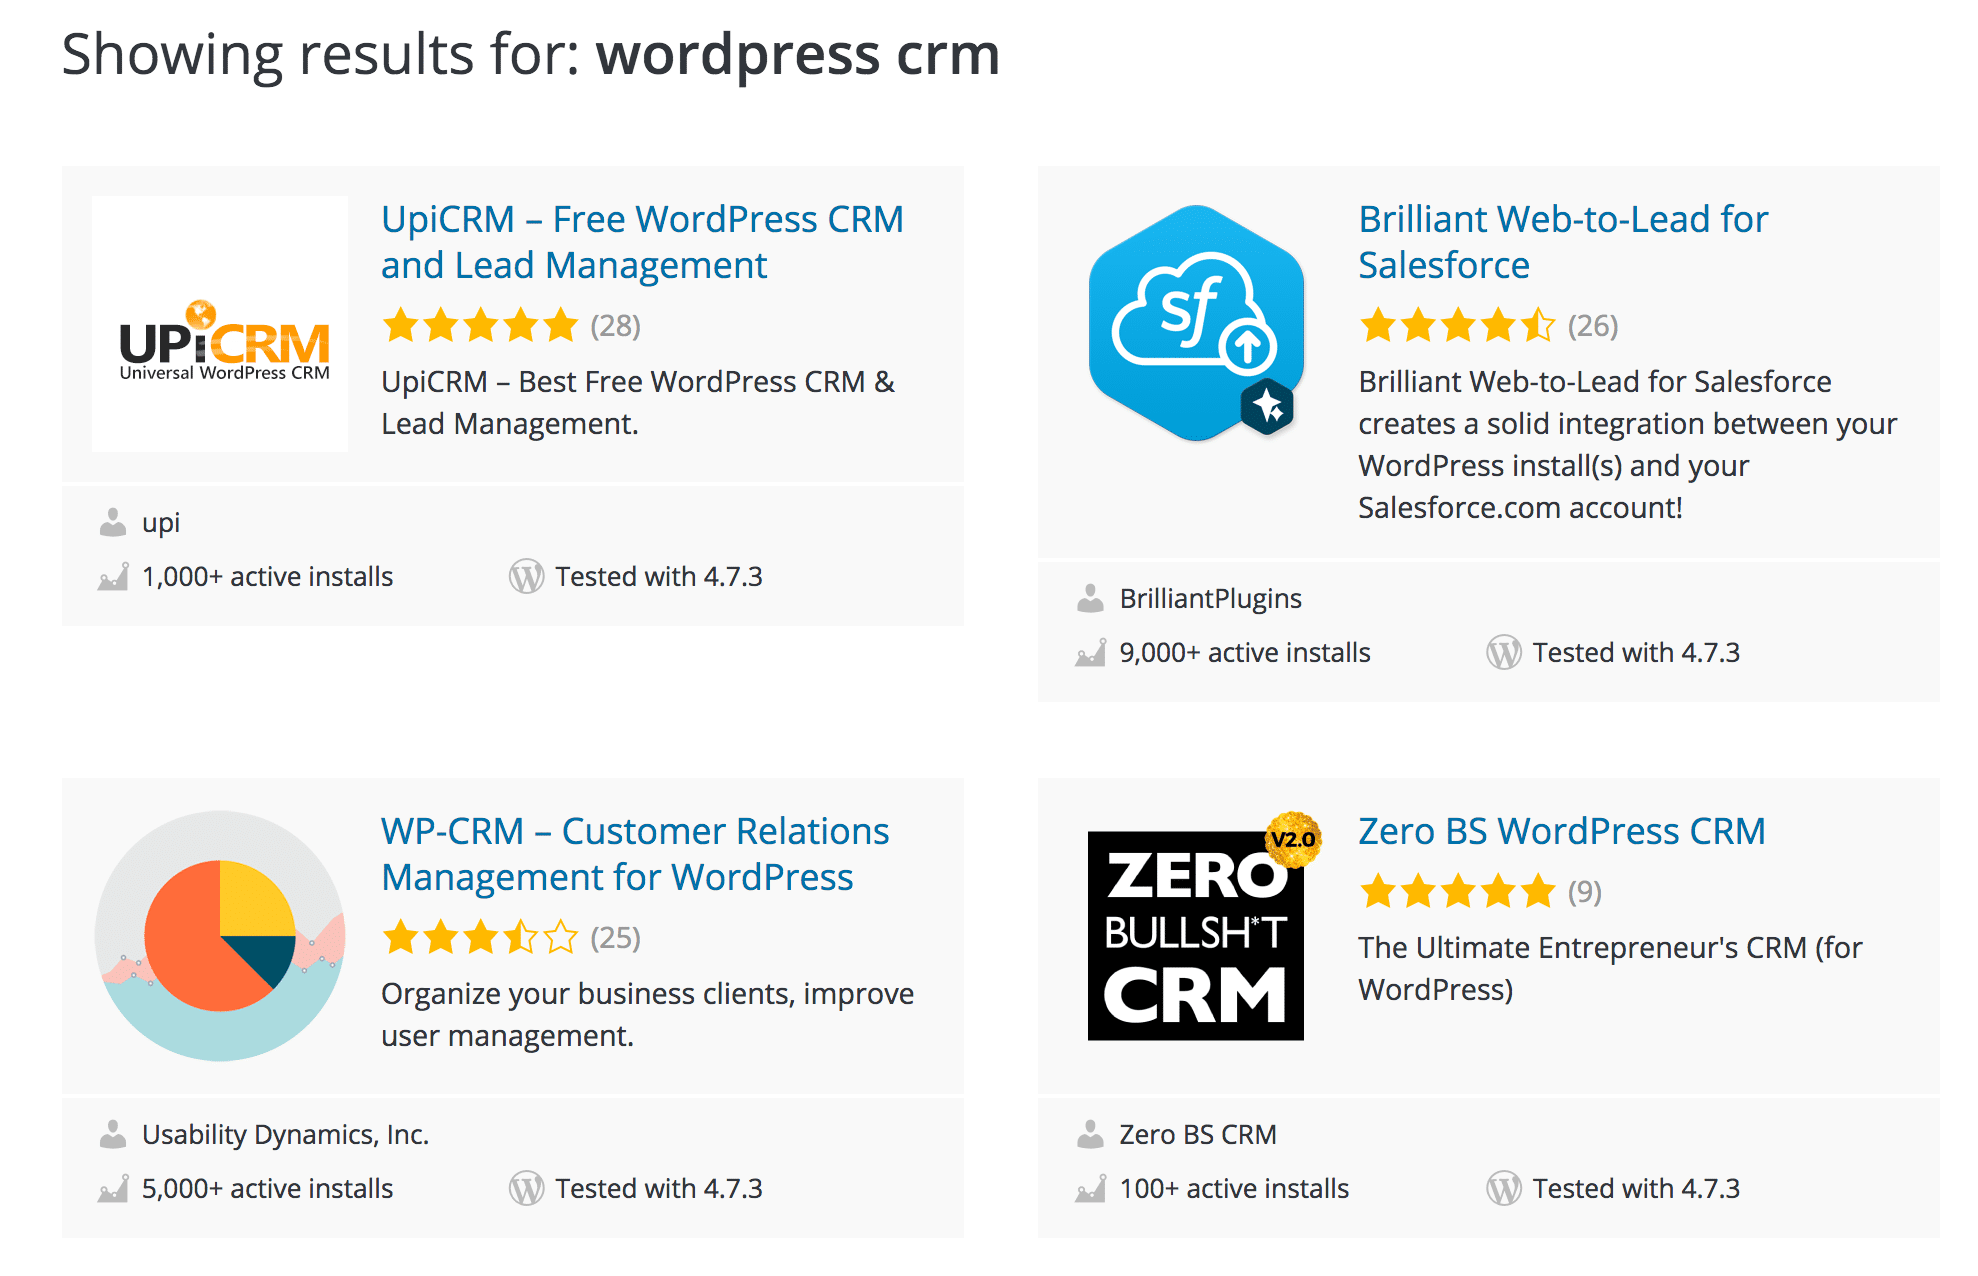Click Tested with 4.7.3 in the WP-CRM card
This screenshot has width=1978, height=1276.
pos(659,1189)
